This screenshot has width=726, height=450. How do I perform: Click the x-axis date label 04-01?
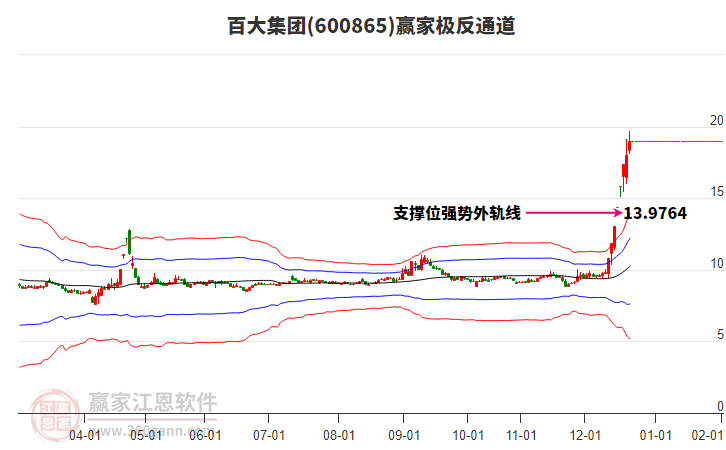85,436
